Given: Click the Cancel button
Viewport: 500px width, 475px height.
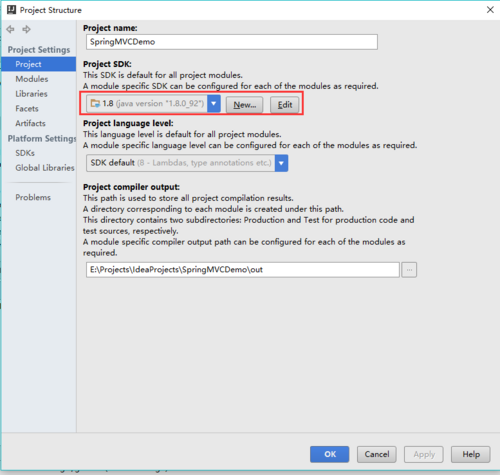Looking at the screenshot, I should 377,454.
